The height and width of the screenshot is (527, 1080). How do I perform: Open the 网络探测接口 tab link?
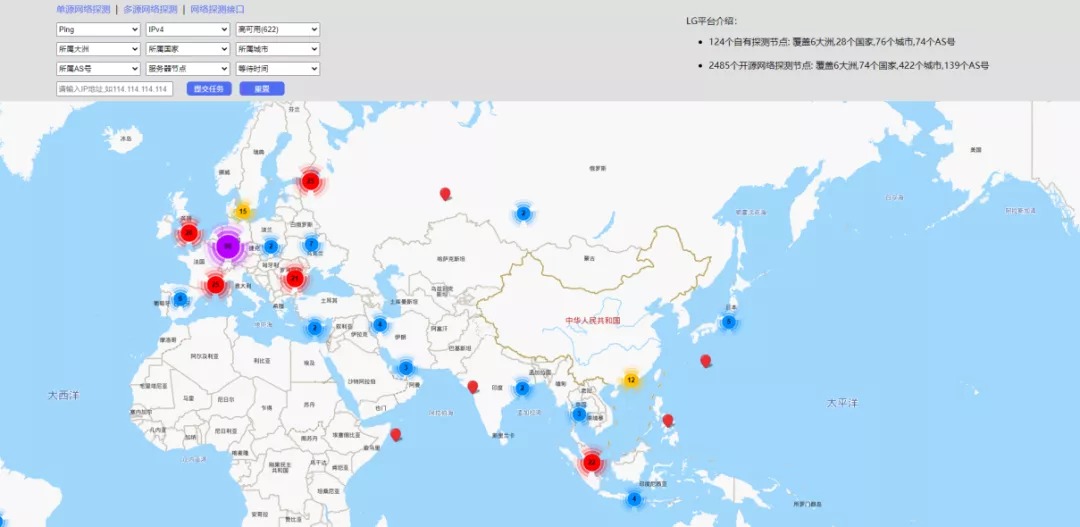[218, 10]
